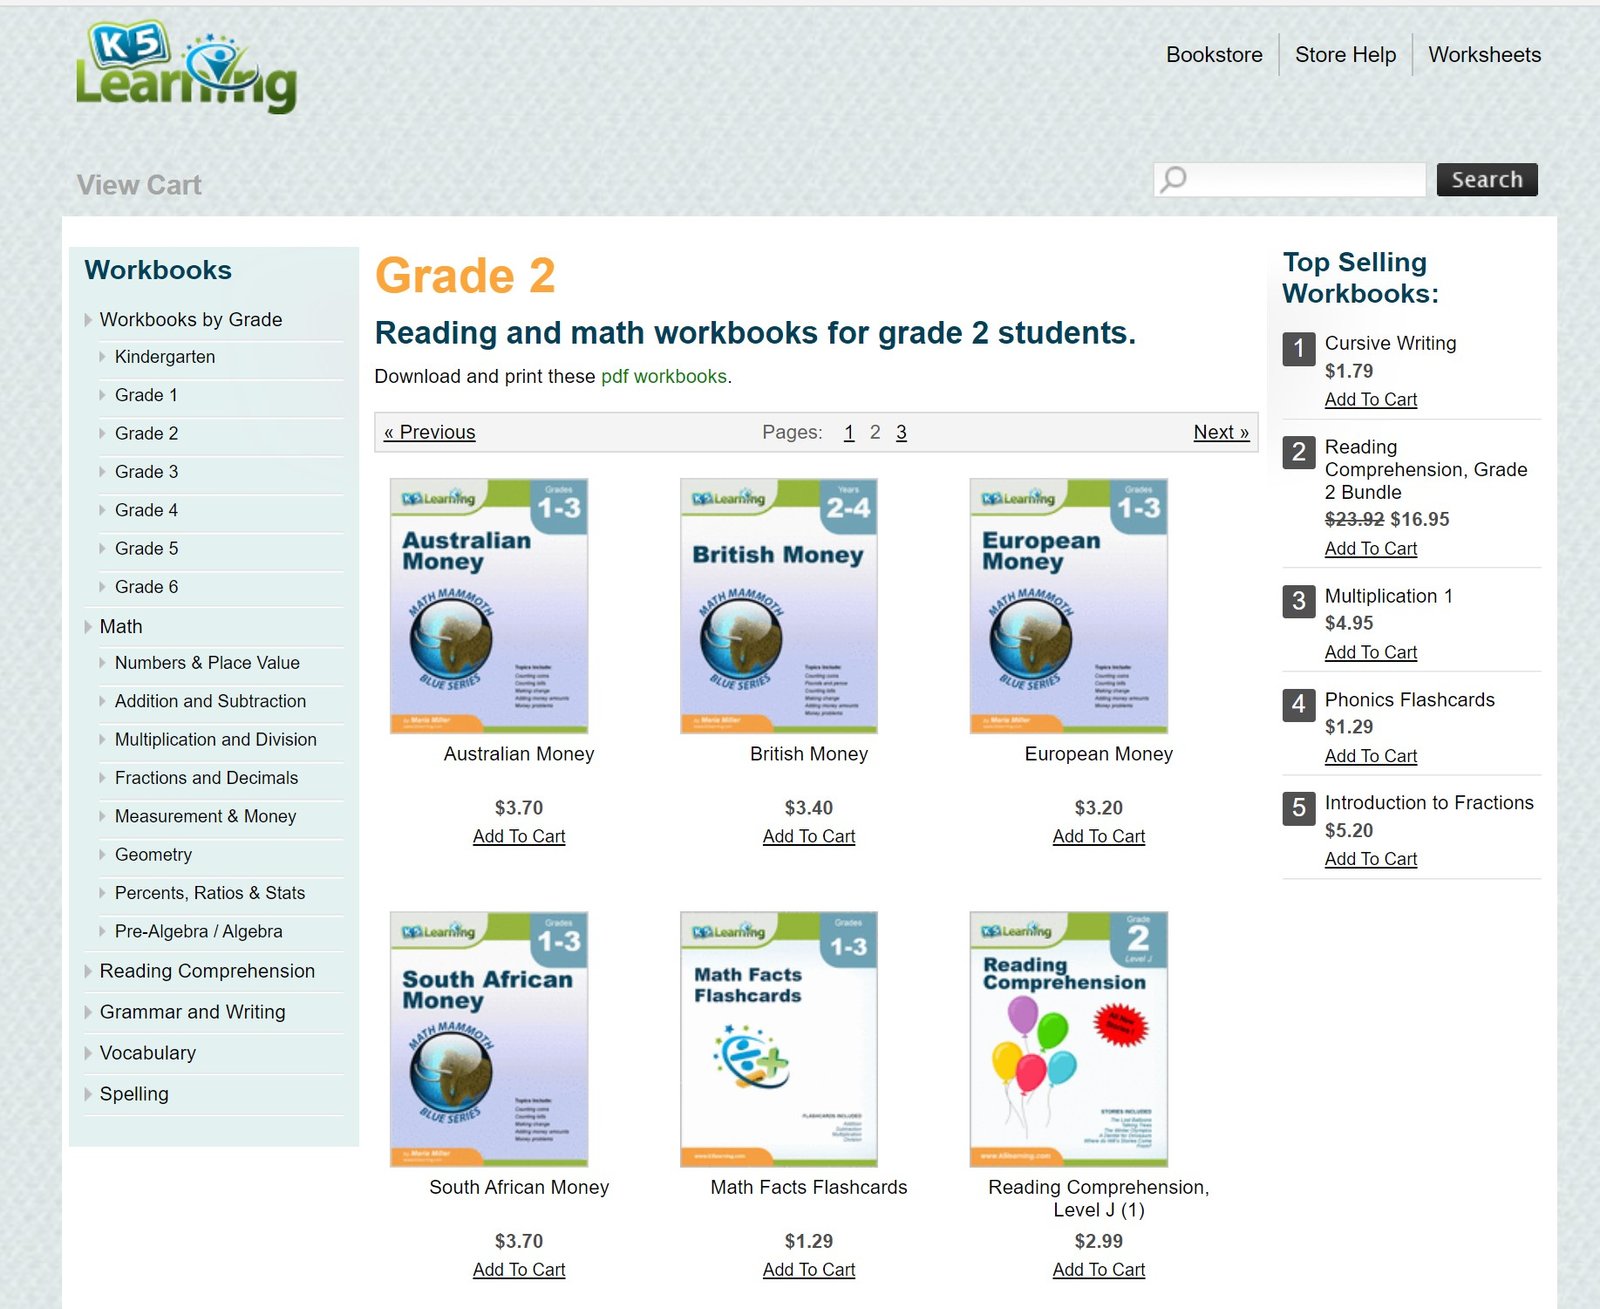Open the Australian Money workbook cover
This screenshot has height=1309, width=1600.
point(489,606)
